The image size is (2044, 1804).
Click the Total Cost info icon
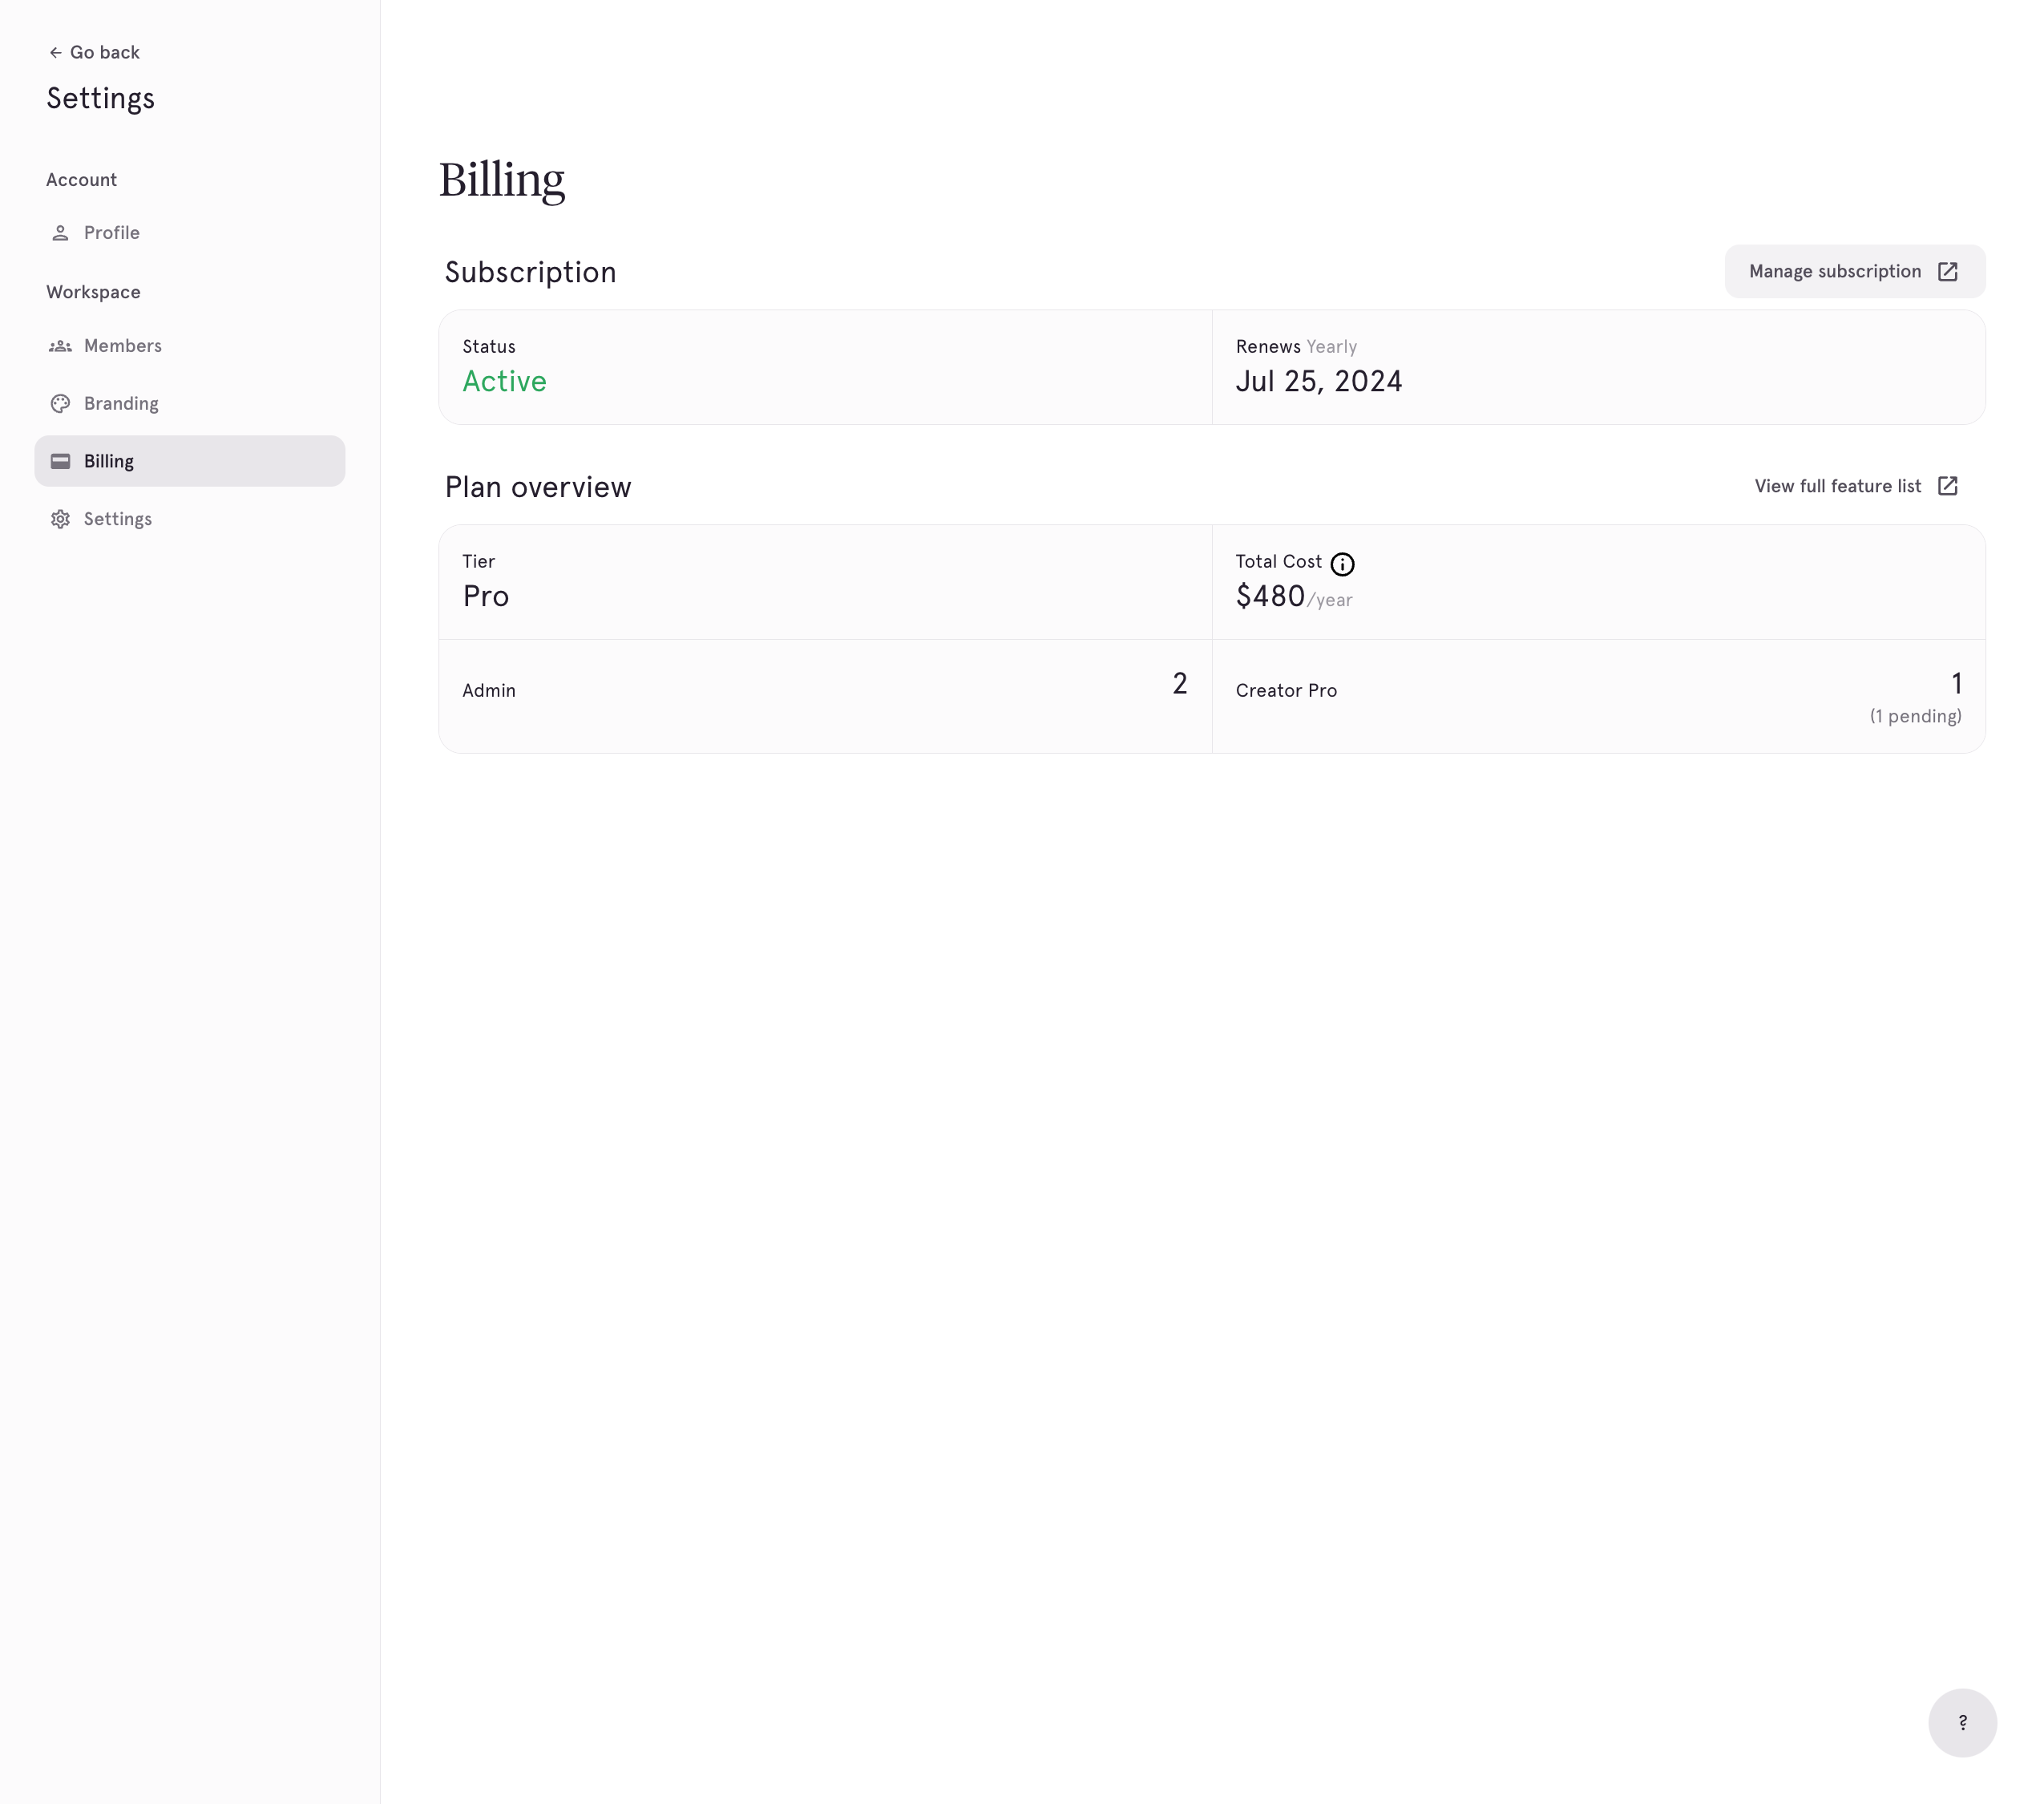(x=1342, y=564)
